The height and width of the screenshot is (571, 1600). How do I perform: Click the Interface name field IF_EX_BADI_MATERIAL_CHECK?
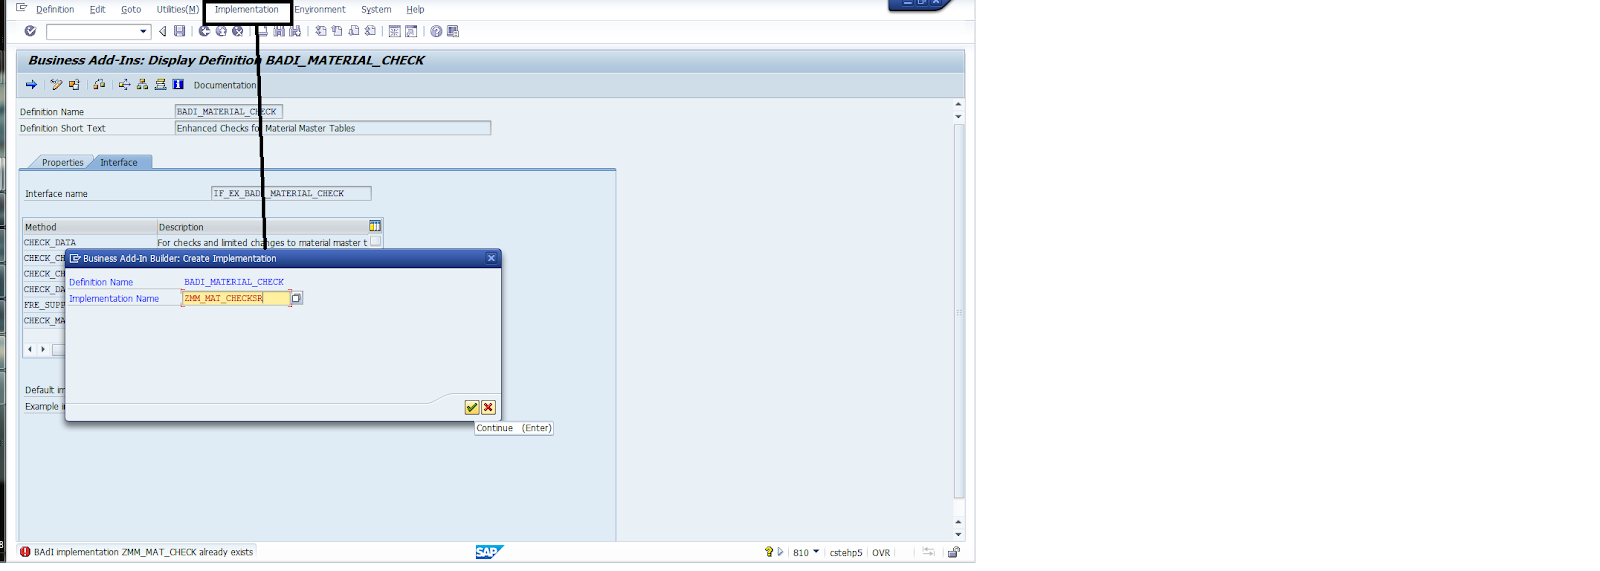click(x=290, y=193)
